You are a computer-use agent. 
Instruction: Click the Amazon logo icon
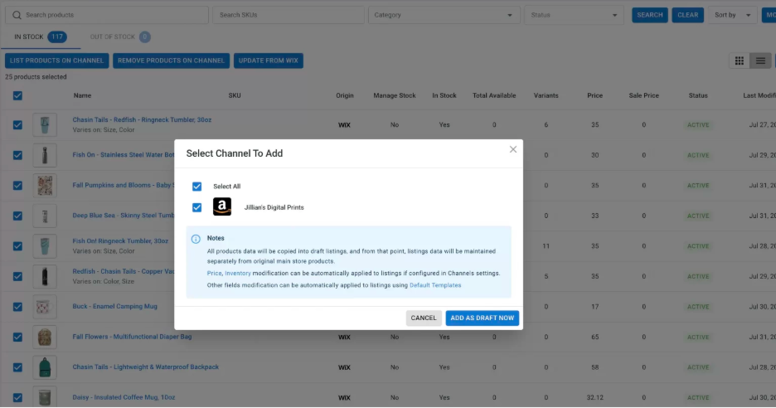pyautogui.click(x=222, y=206)
